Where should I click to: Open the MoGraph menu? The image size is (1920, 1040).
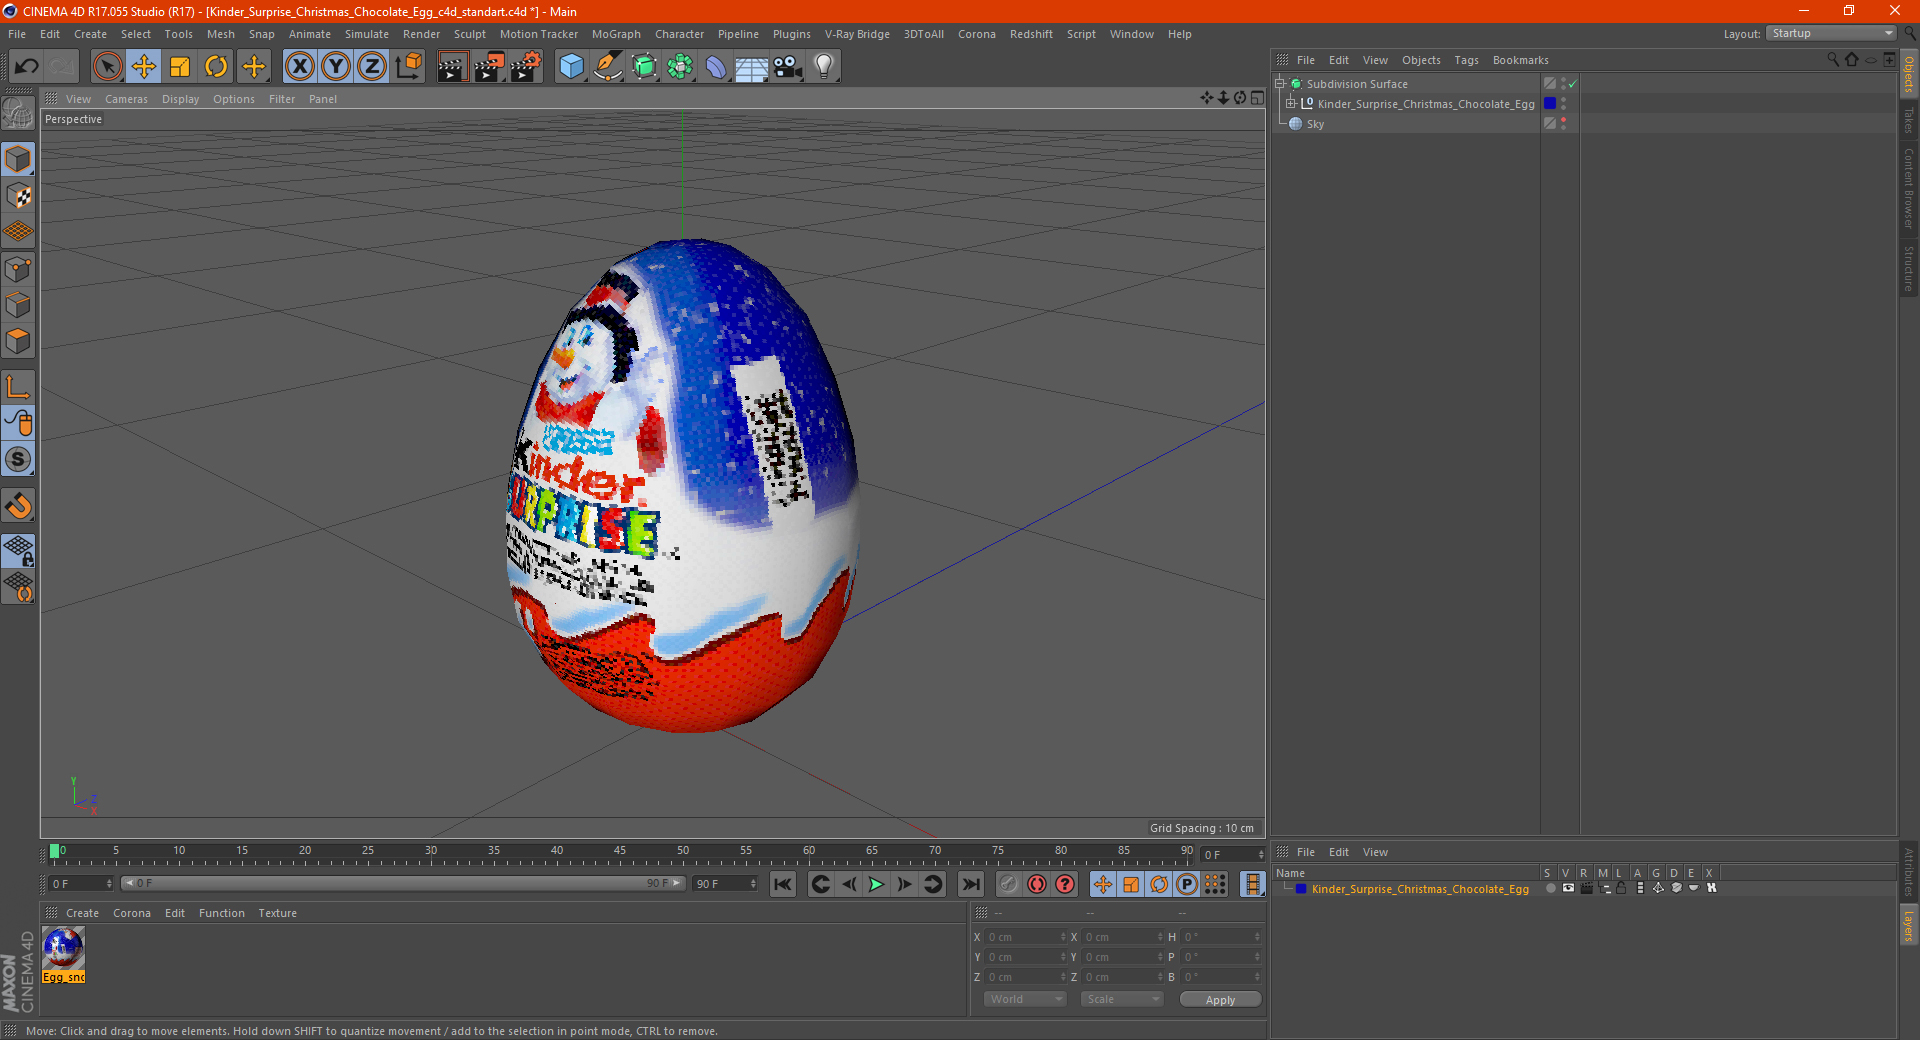616,34
